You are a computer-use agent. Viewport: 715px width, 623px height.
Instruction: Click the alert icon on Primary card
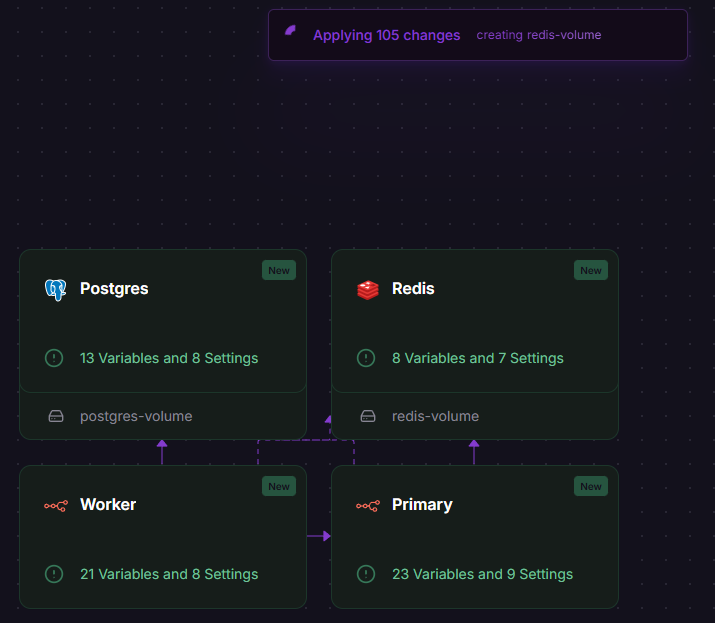pos(366,574)
